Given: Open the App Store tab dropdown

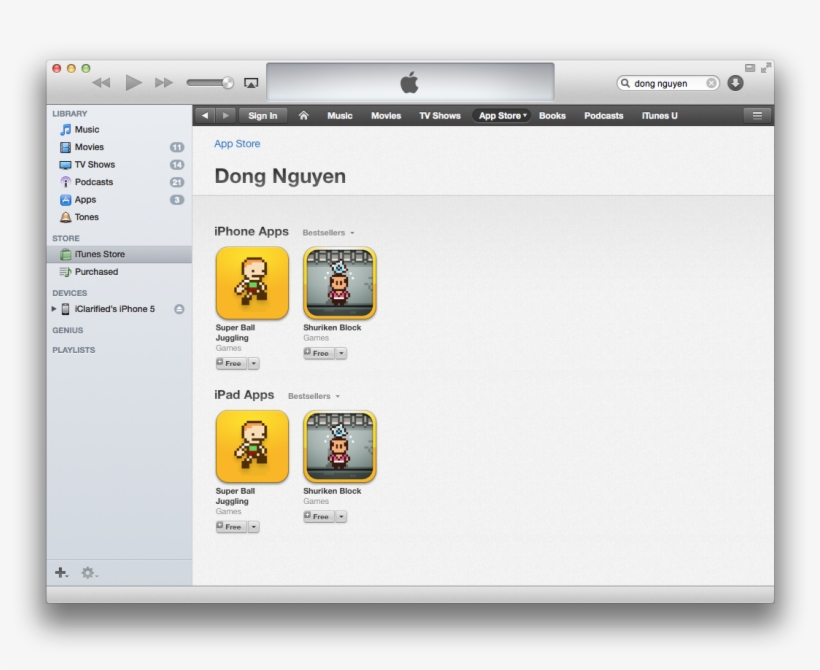Looking at the screenshot, I should 502,116.
